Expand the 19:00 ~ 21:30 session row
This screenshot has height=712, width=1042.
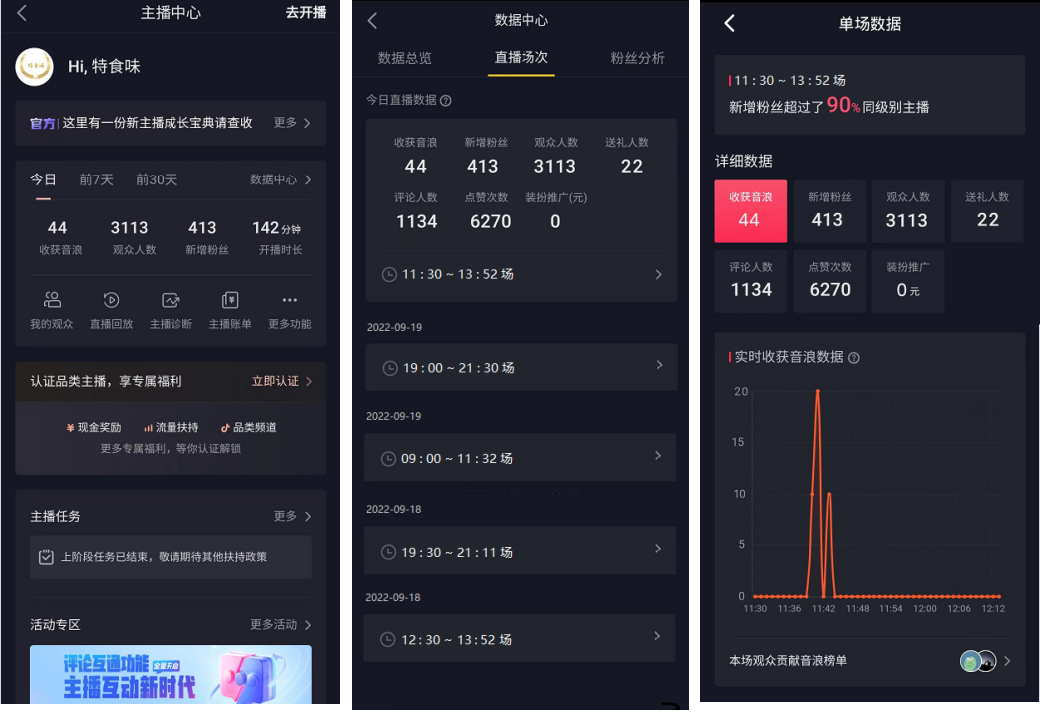pyautogui.click(x=521, y=367)
